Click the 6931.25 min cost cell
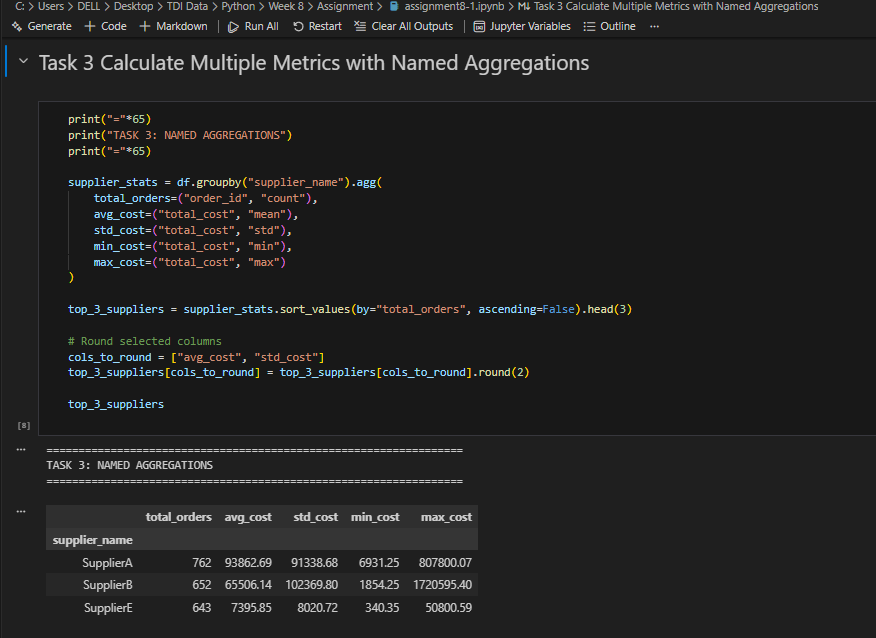 click(379, 563)
